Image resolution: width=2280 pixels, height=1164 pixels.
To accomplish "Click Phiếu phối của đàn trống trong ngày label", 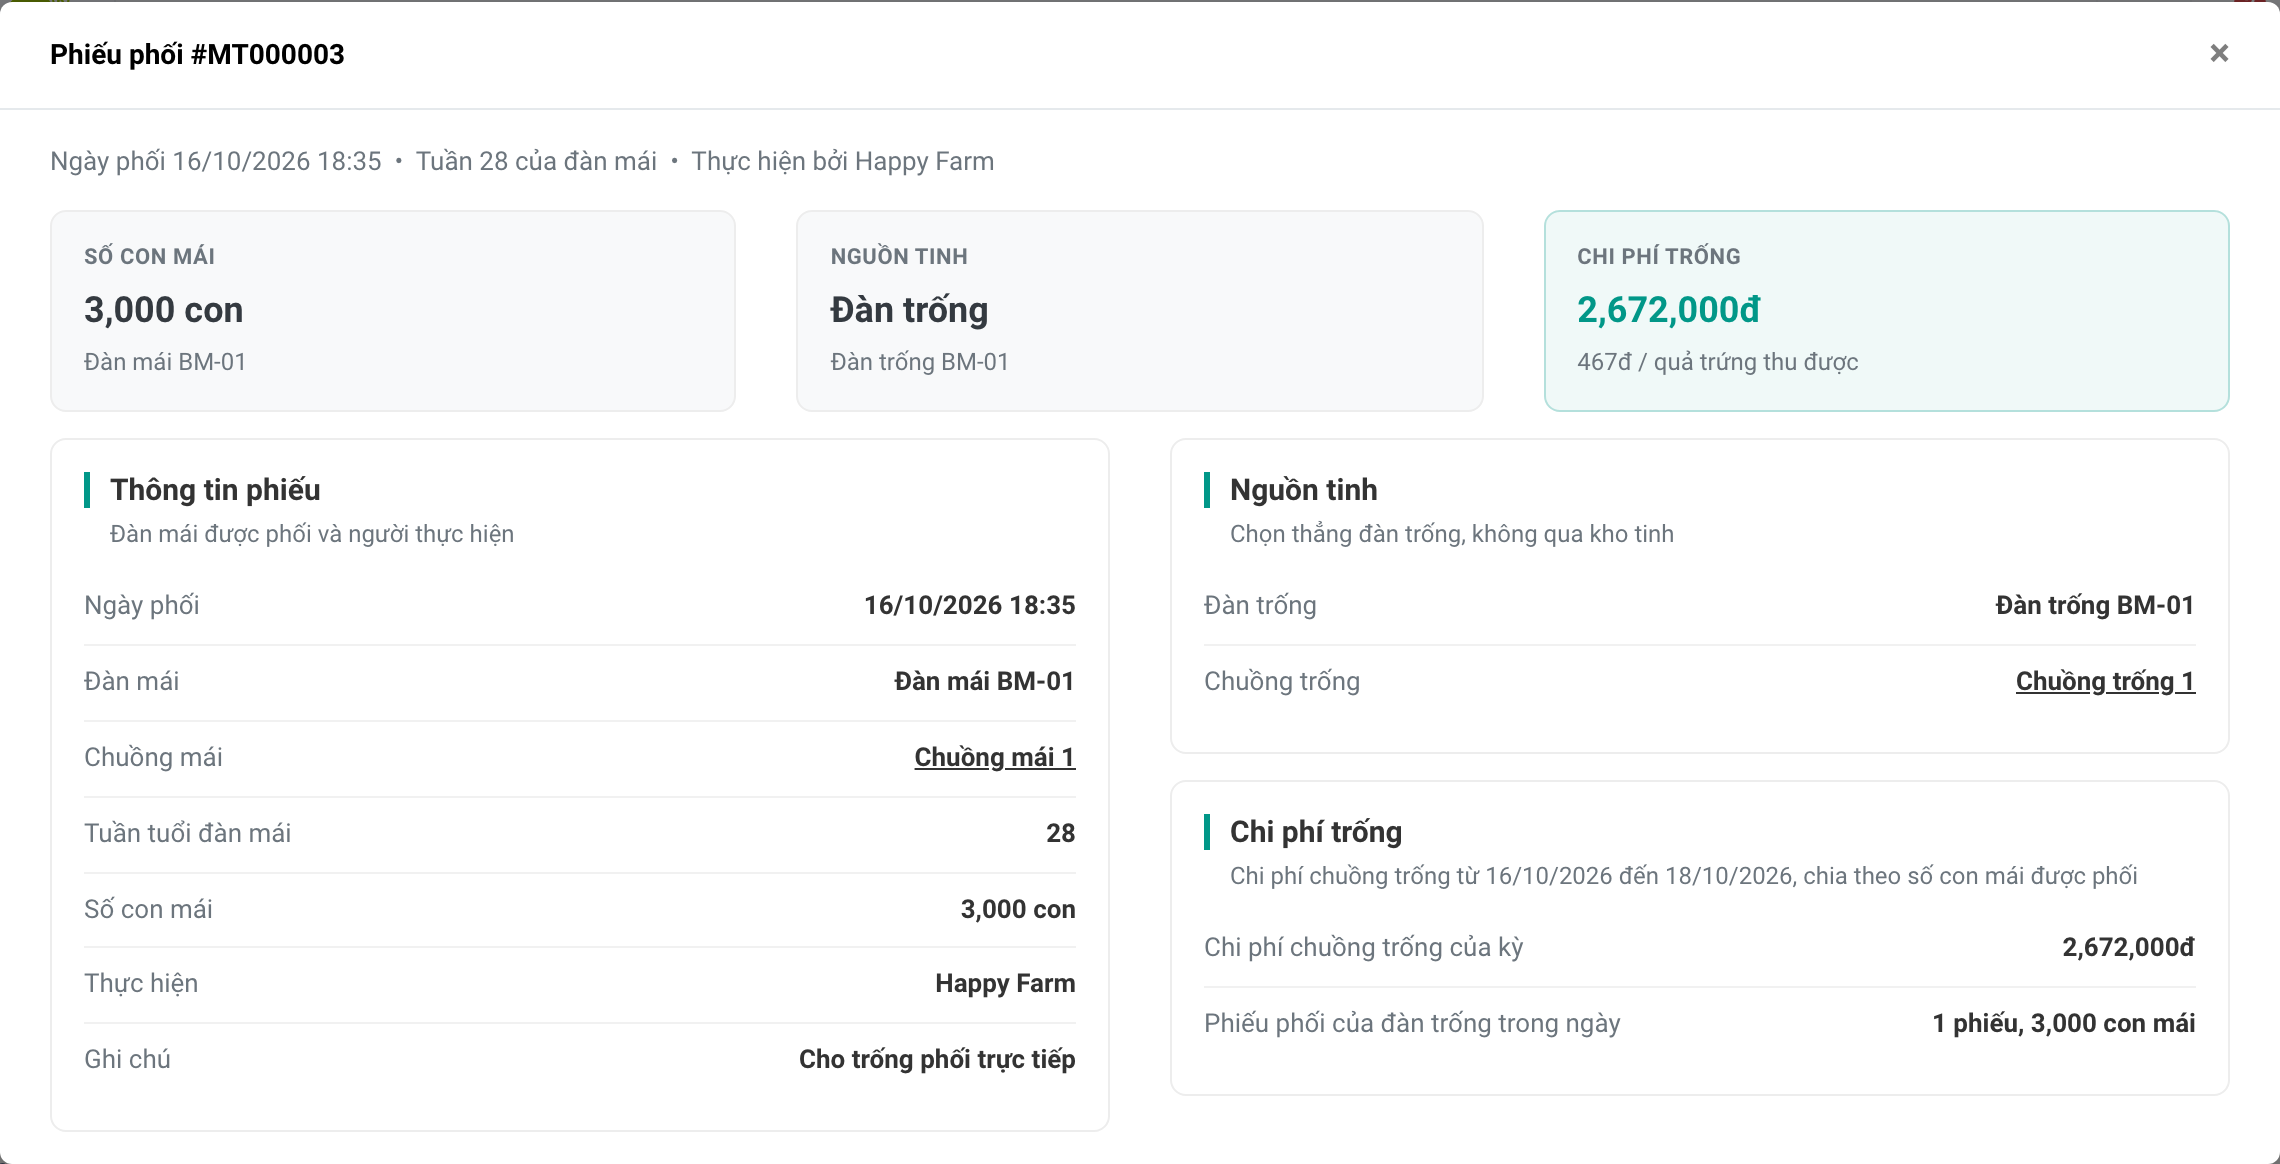I will pyautogui.click(x=1411, y=1023).
